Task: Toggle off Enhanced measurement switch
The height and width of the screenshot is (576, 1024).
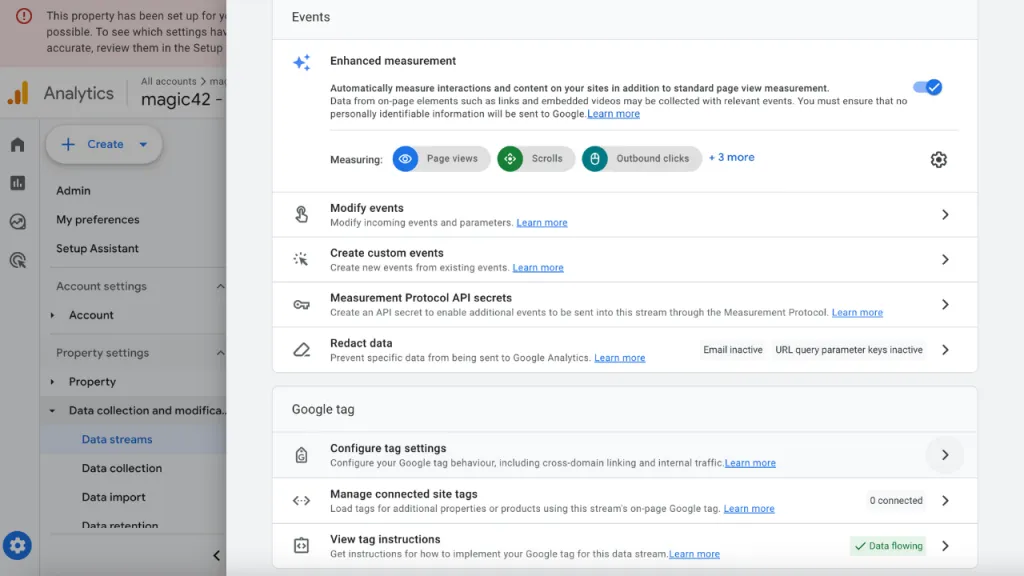Action: click(927, 87)
